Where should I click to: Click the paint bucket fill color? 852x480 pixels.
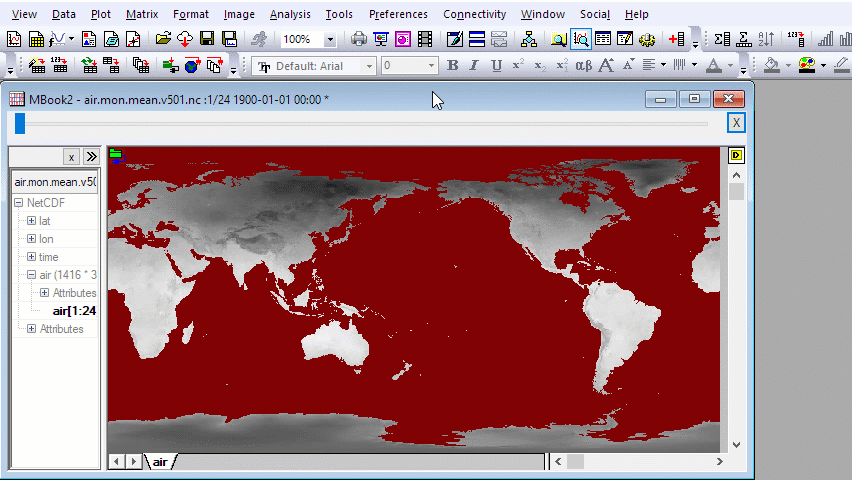(772, 66)
